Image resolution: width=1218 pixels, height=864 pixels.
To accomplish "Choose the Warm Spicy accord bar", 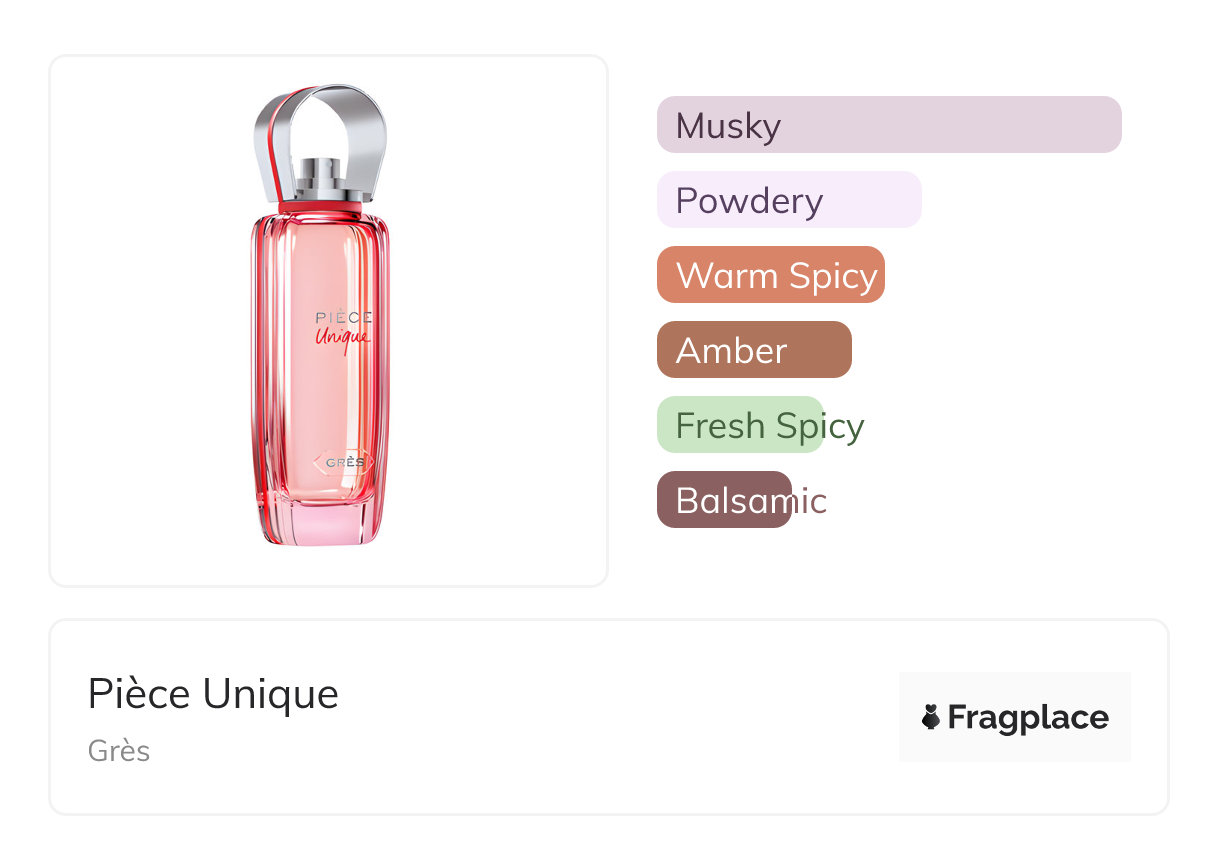I will tap(770, 275).
